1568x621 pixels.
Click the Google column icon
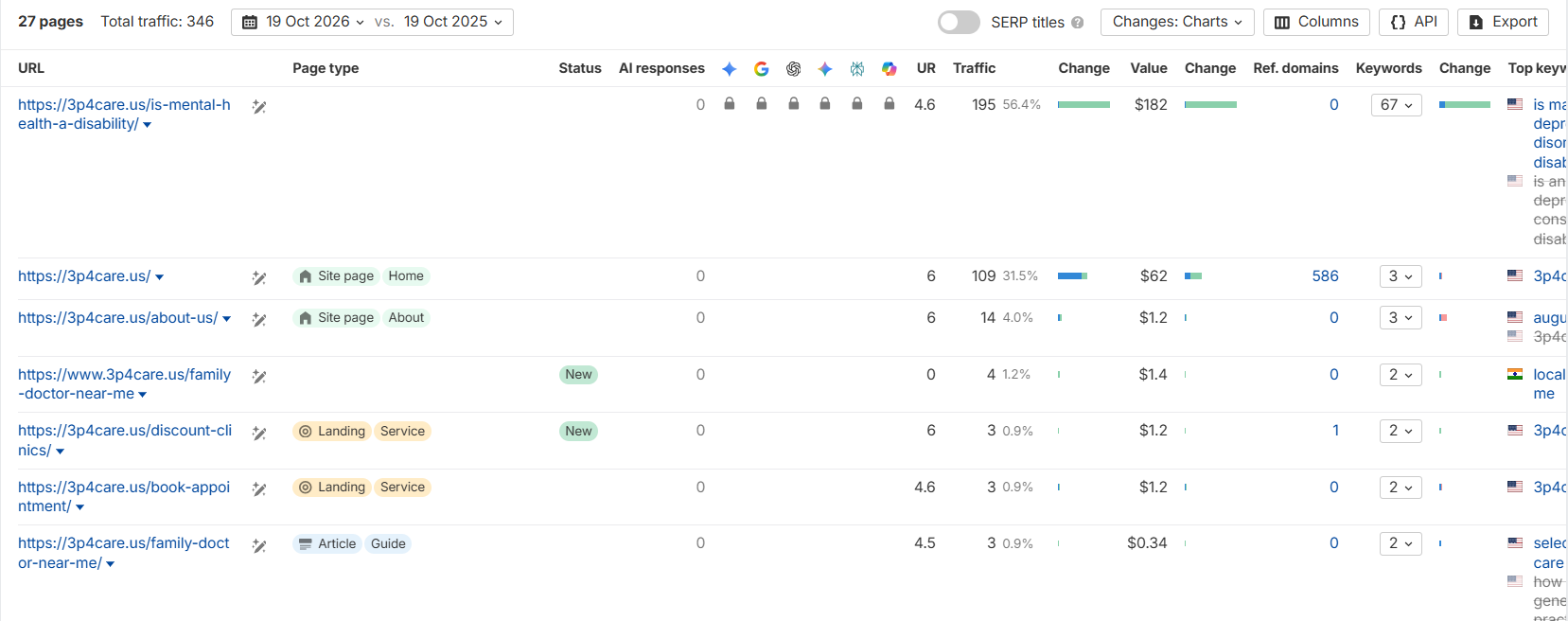tap(761, 69)
